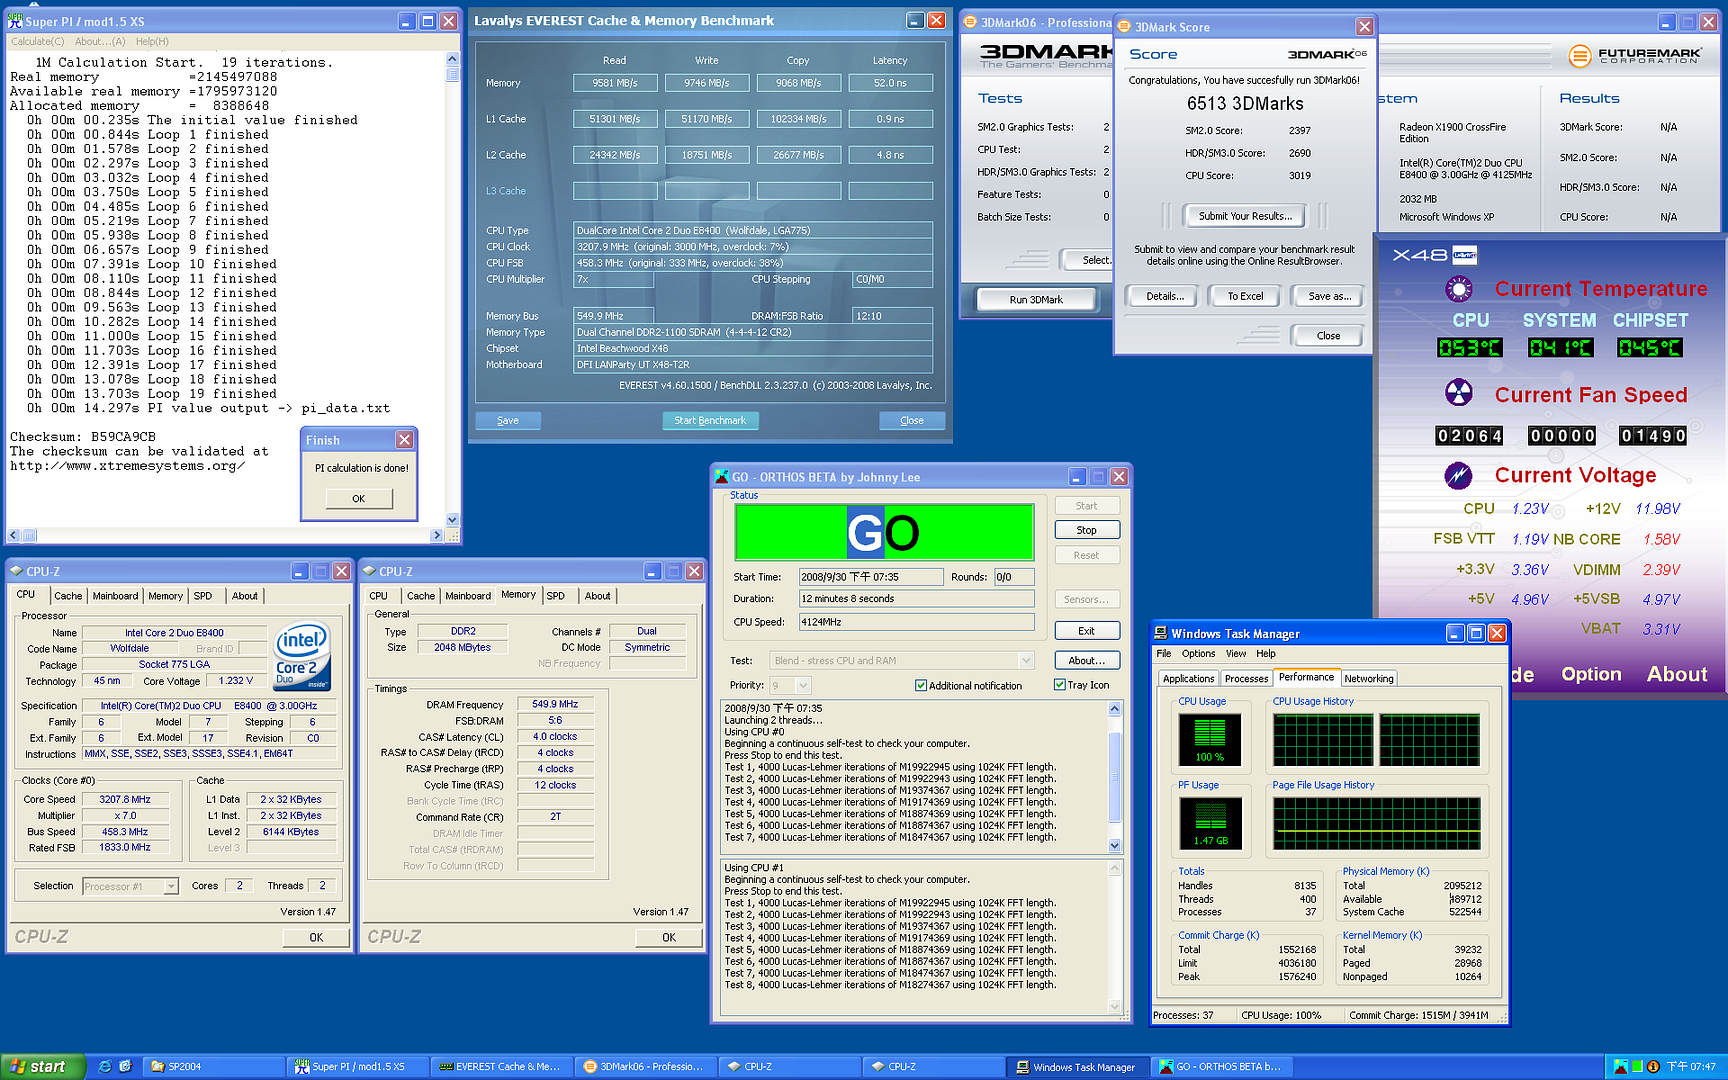Image resolution: width=1728 pixels, height=1080 pixels.
Task: Click the Futuremark Corporation logo
Action: (1634, 56)
